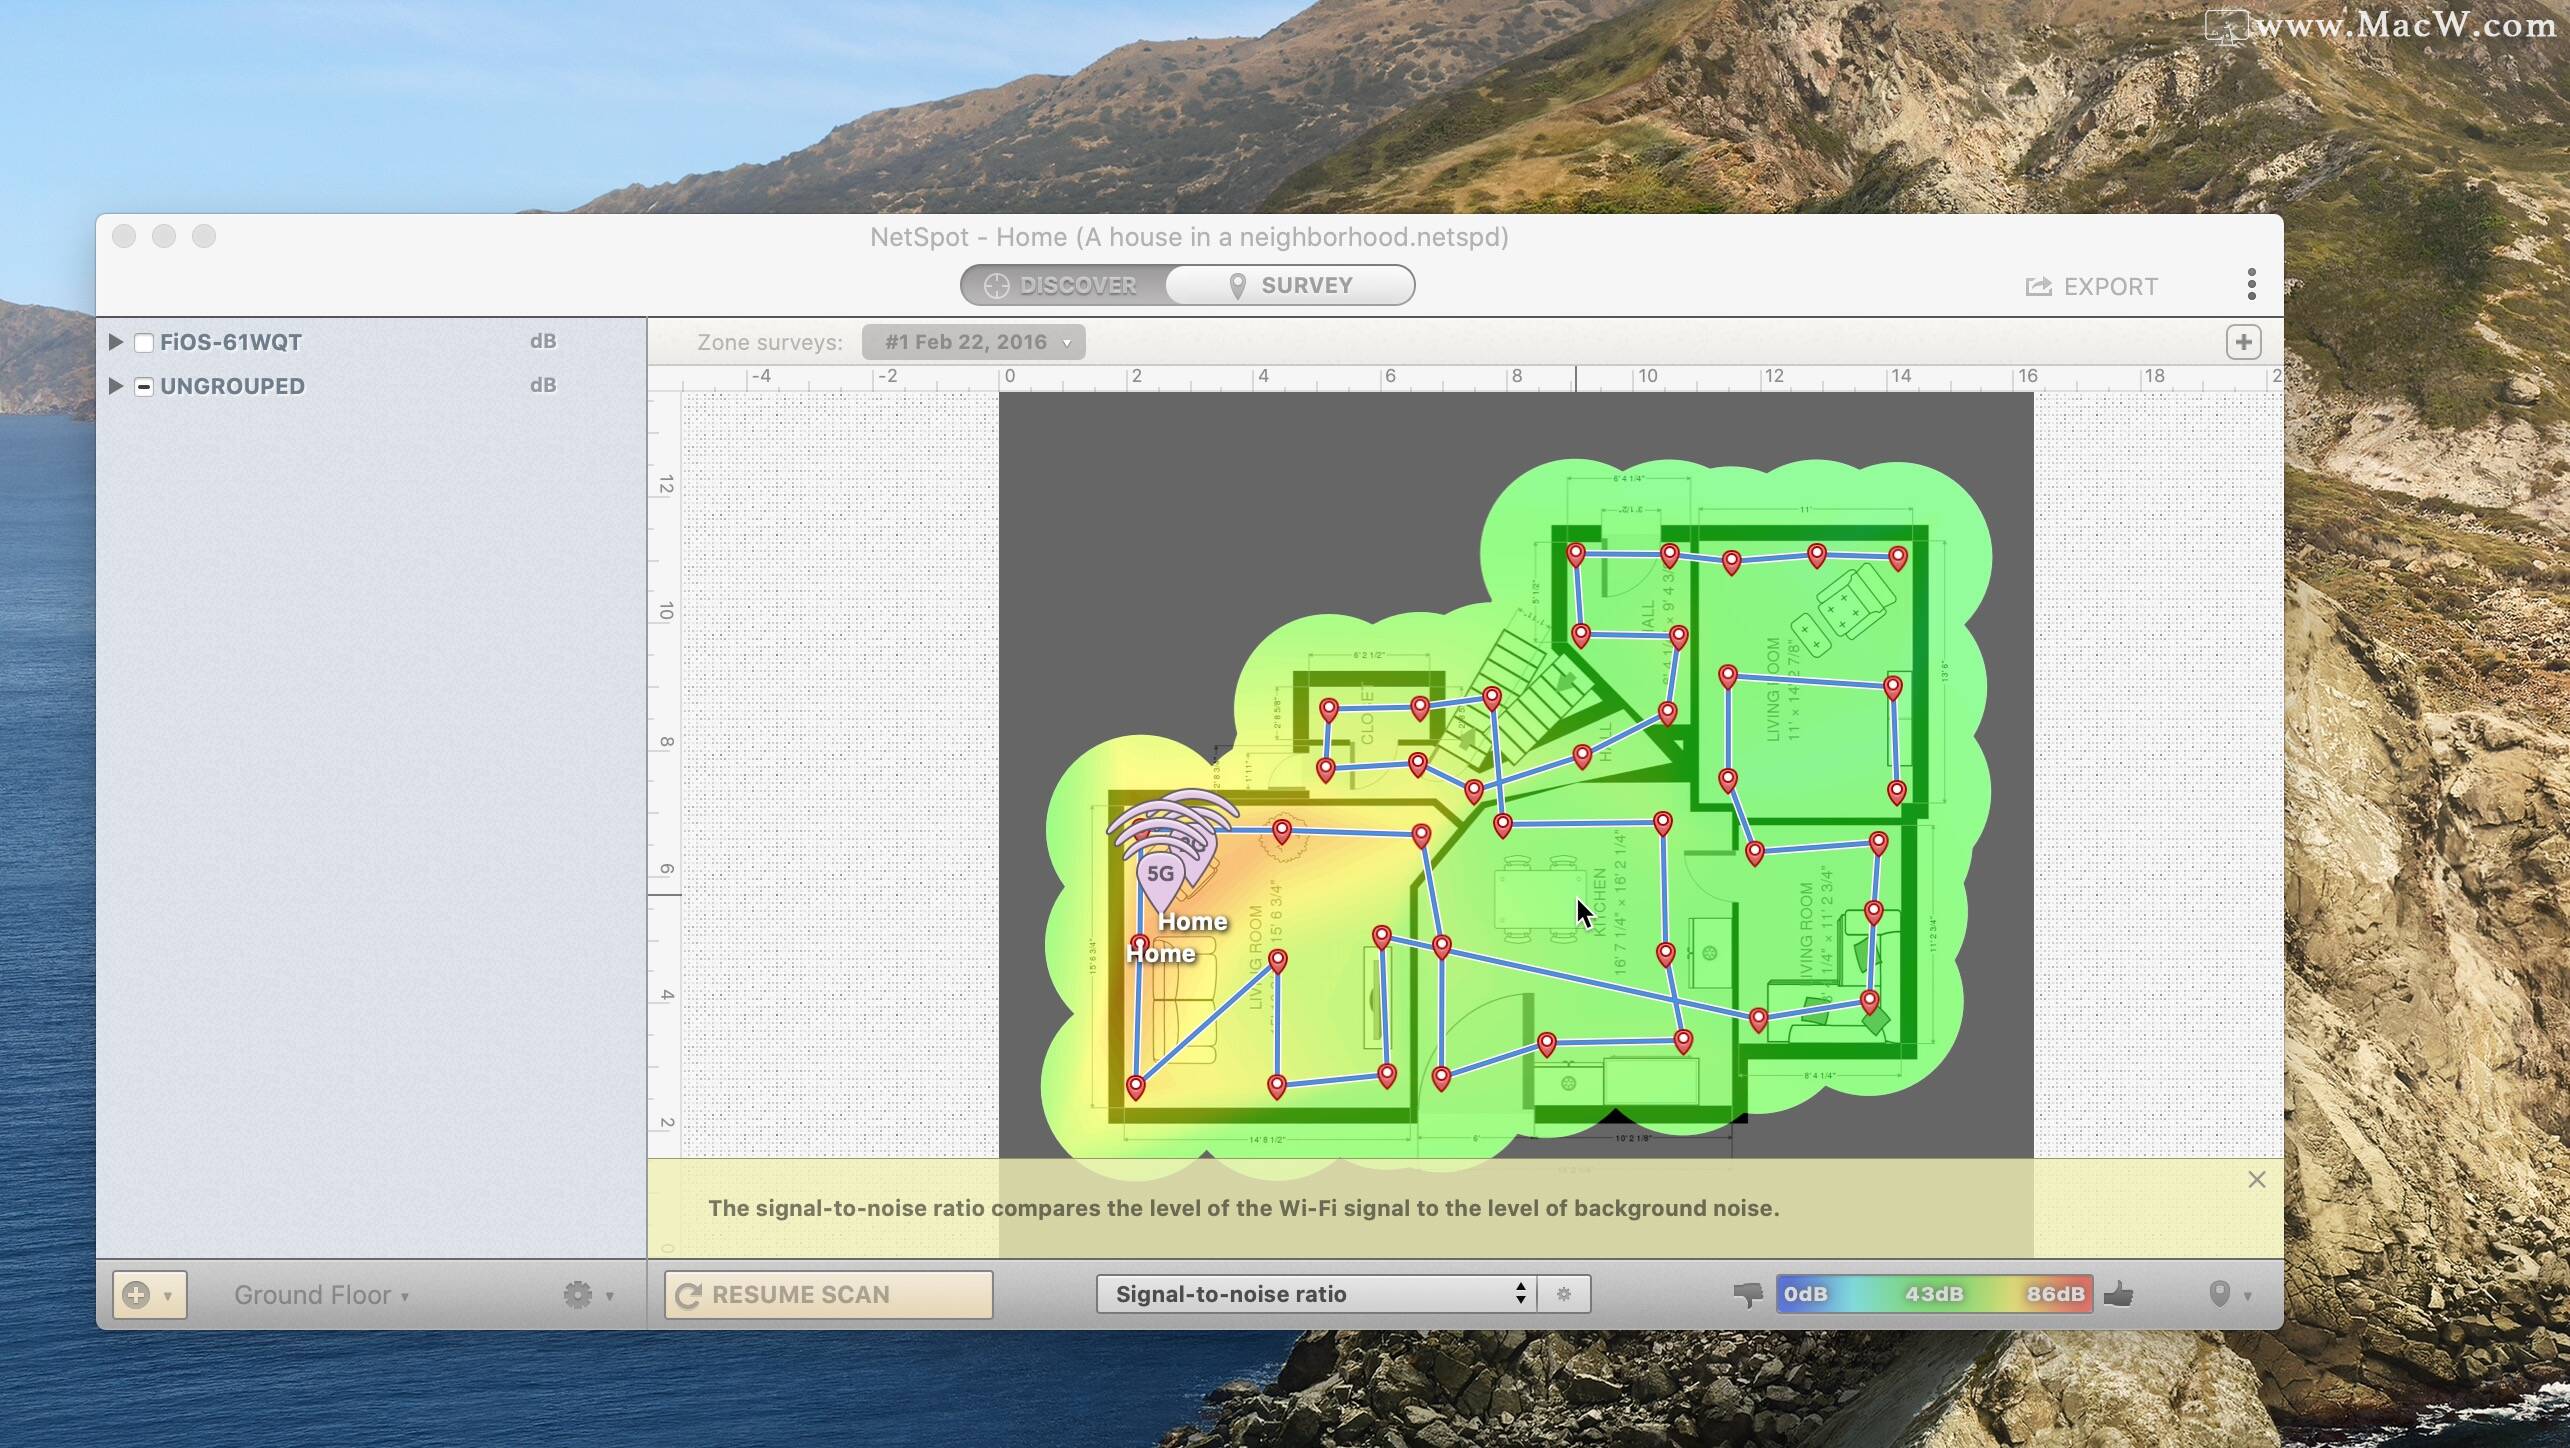The width and height of the screenshot is (2570, 1448).
Task: Click the plus icon to add zone survey
Action: click(x=2243, y=343)
